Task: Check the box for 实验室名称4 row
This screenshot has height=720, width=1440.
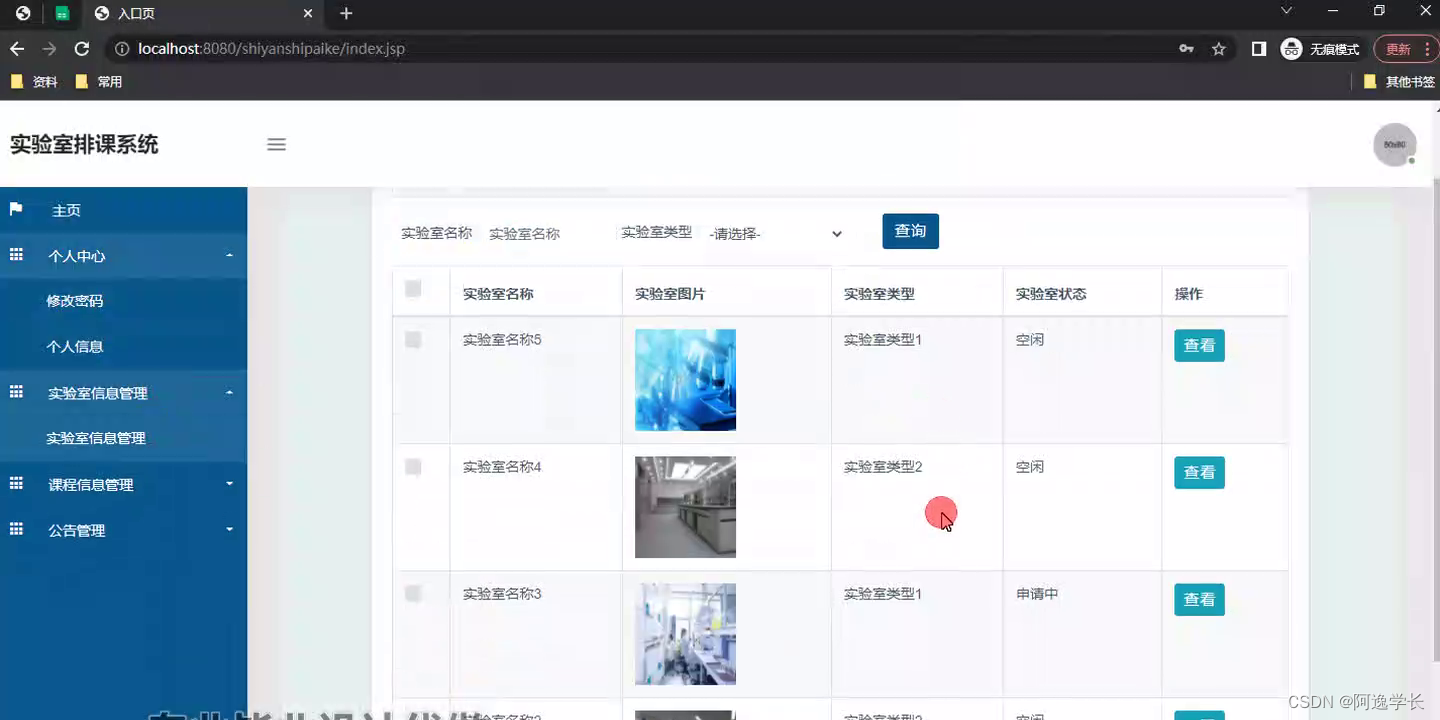Action: click(x=413, y=467)
